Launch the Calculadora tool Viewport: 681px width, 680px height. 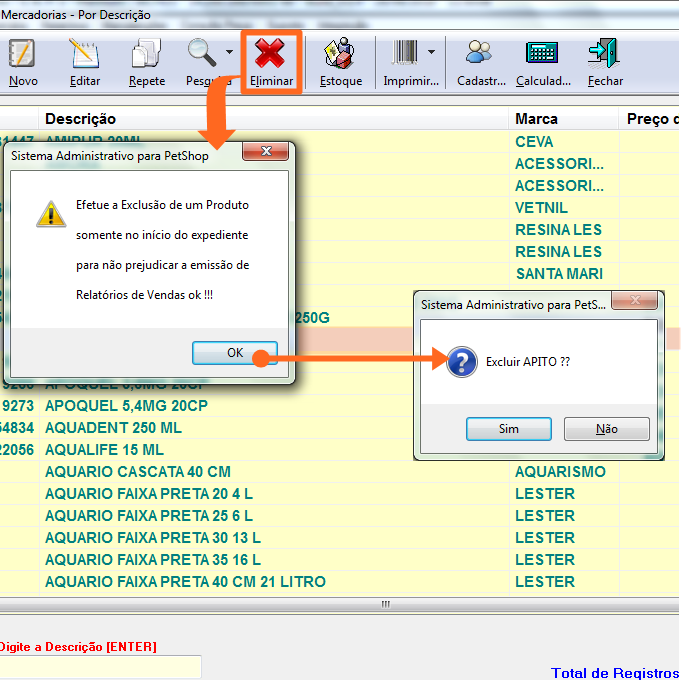coord(542,55)
